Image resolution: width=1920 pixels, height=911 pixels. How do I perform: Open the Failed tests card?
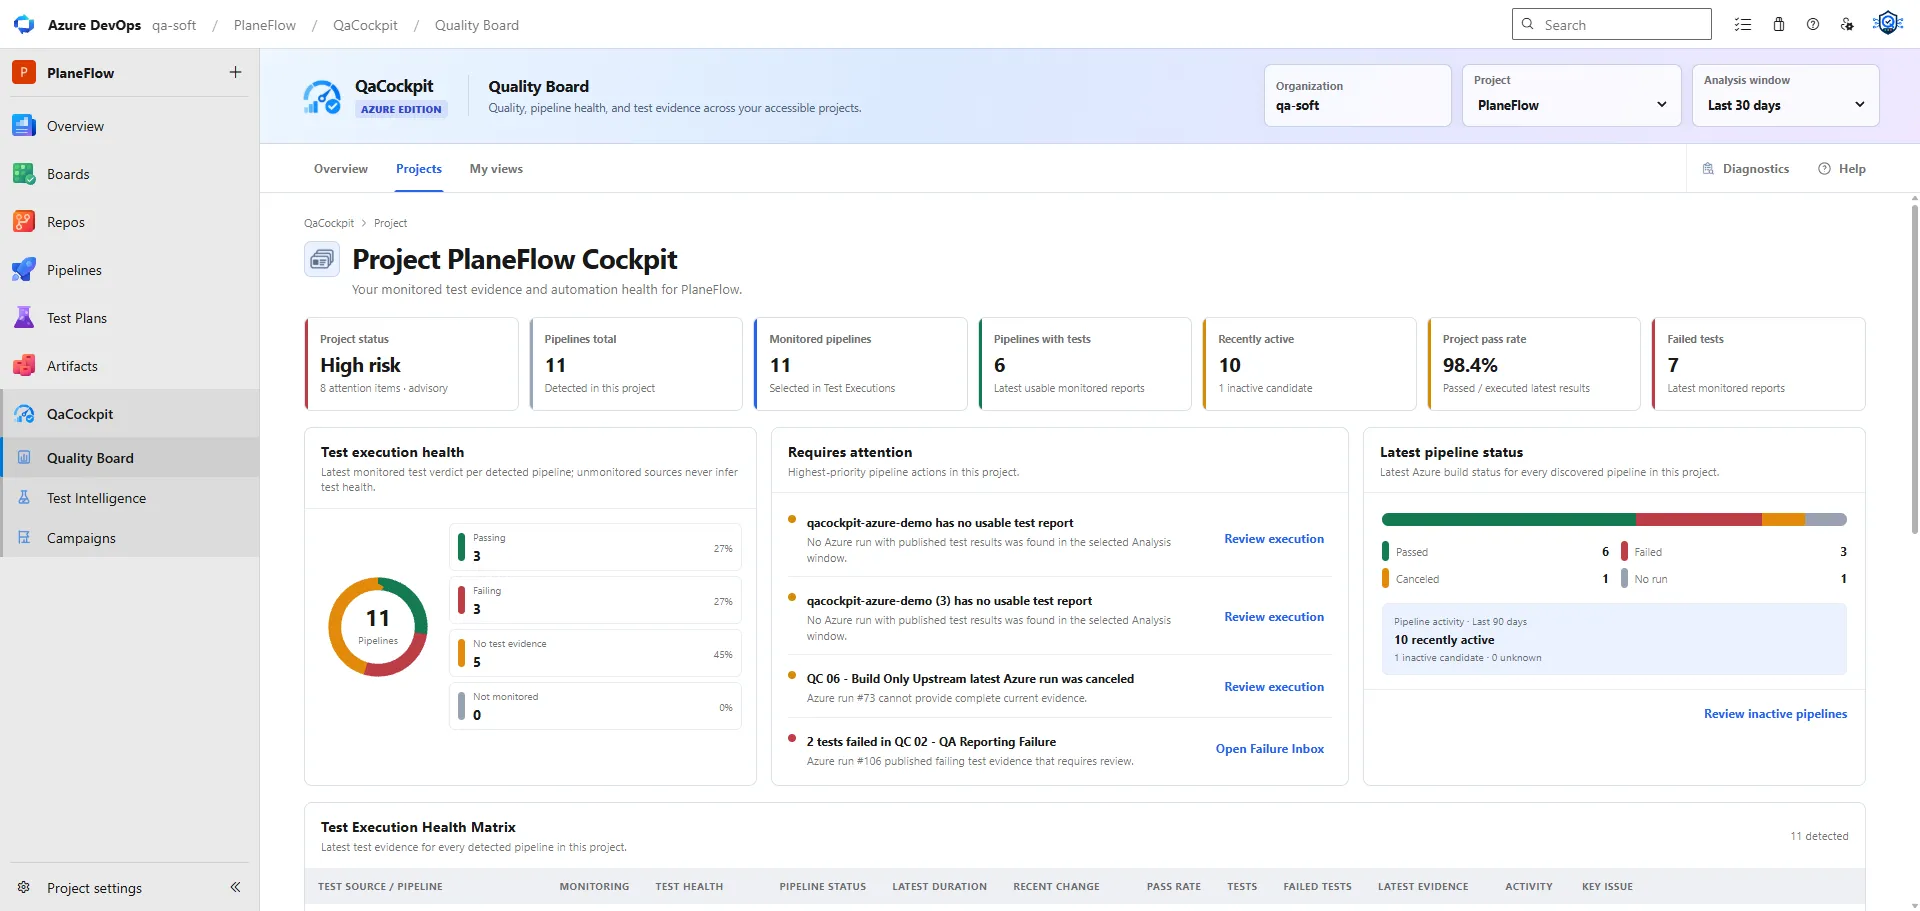1758,364
